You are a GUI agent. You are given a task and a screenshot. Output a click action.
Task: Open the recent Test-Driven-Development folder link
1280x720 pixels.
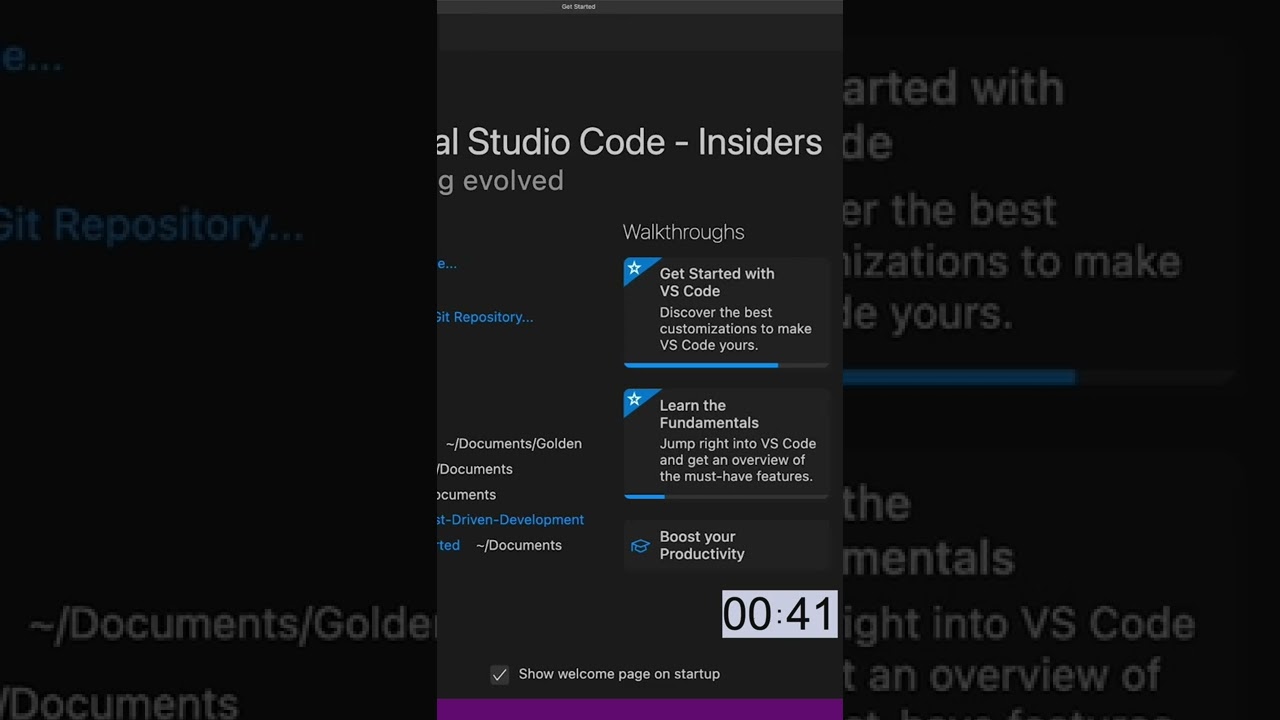tap(511, 520)
